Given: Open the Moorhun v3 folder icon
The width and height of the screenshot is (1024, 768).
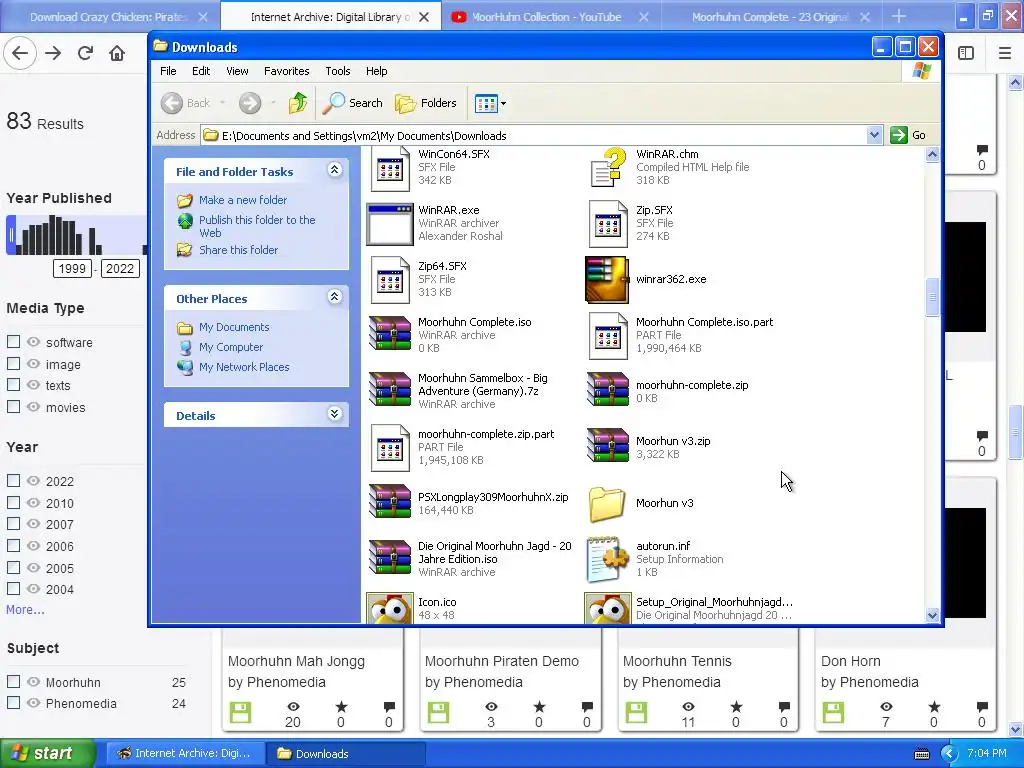Looking at the screenshot, I should (x=607, y=504).
